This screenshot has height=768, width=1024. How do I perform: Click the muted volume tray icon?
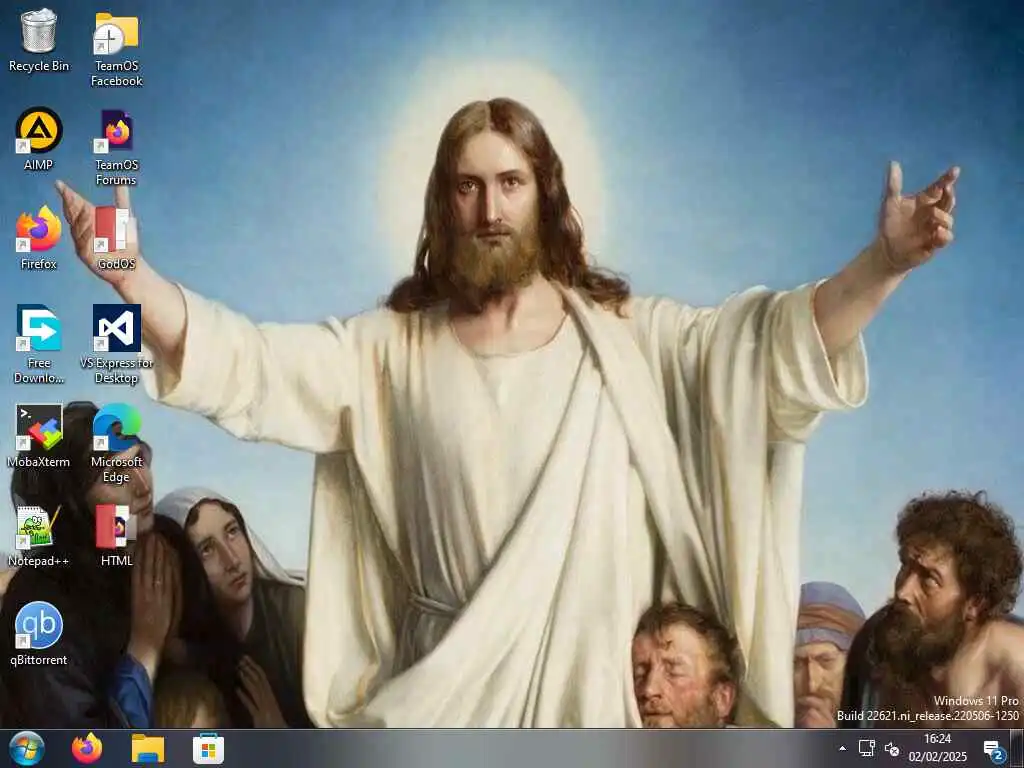(x=891, y=748)
